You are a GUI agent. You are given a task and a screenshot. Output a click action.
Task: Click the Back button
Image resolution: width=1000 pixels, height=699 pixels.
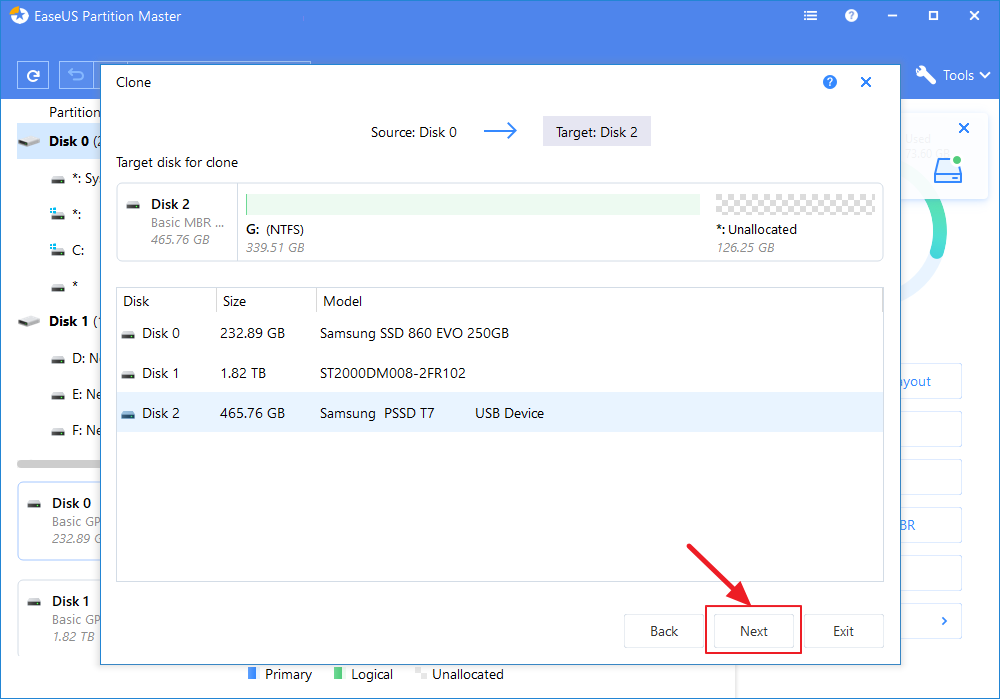663,630
